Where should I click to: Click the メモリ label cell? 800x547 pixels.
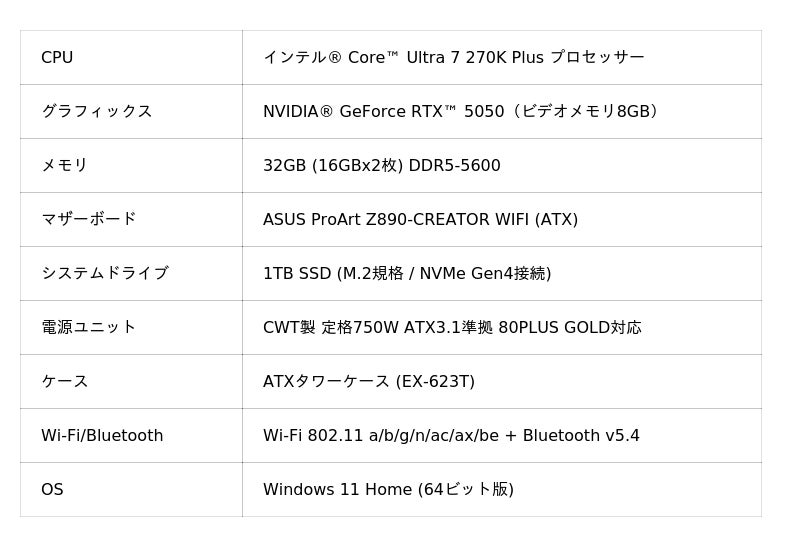tap(65, 166)
